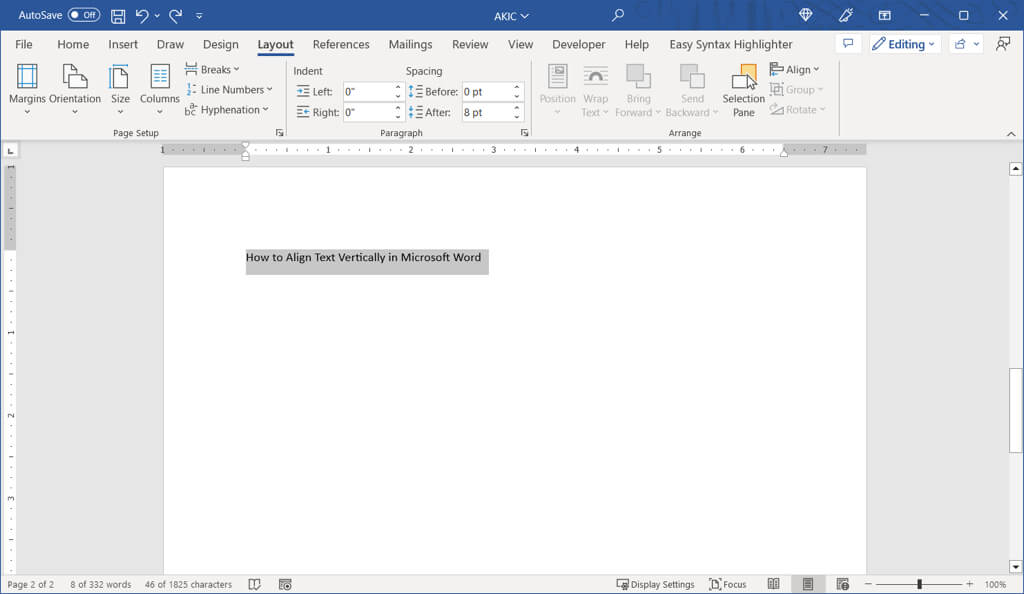The width and height of the screenshot is (1024, 594).
Task: Open the search magnifier in title bar
Action: [x=618, y=16]
